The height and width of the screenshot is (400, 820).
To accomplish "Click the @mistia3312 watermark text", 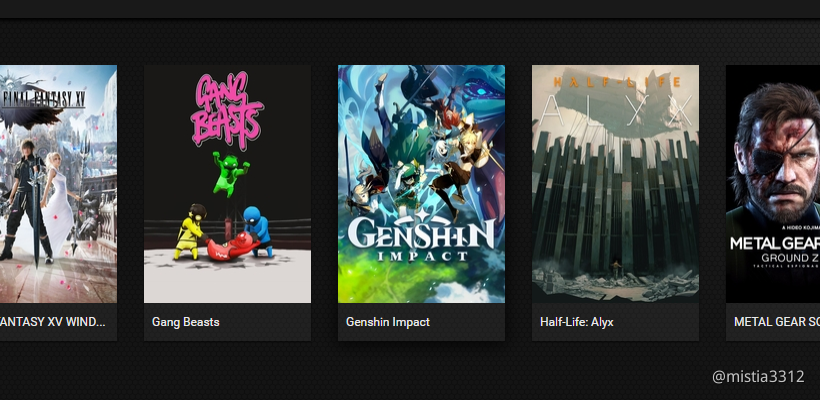I will point(758,376).
